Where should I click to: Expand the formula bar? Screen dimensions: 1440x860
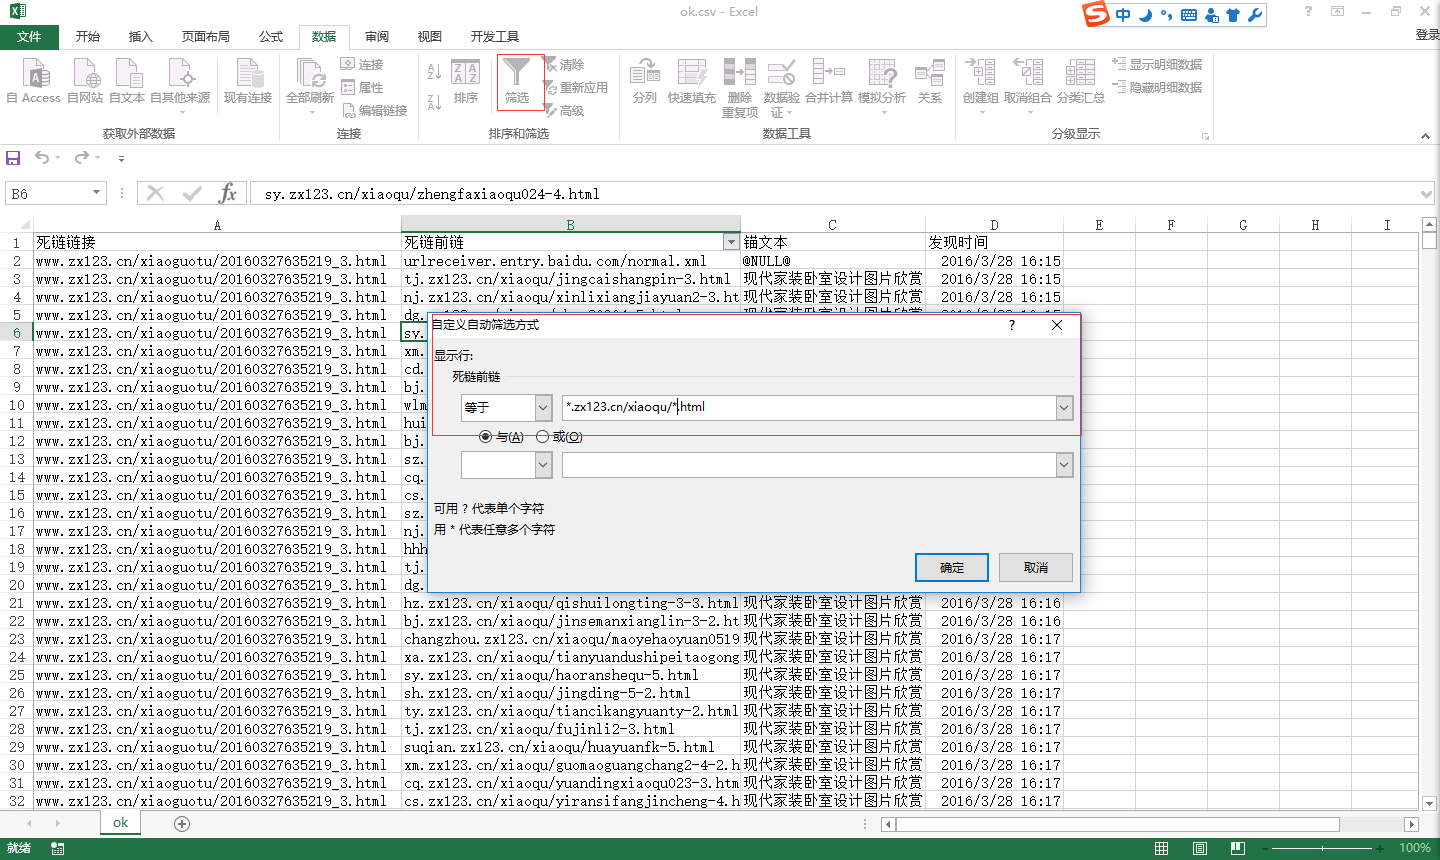pyautogui.click(x=1426, y=194)
